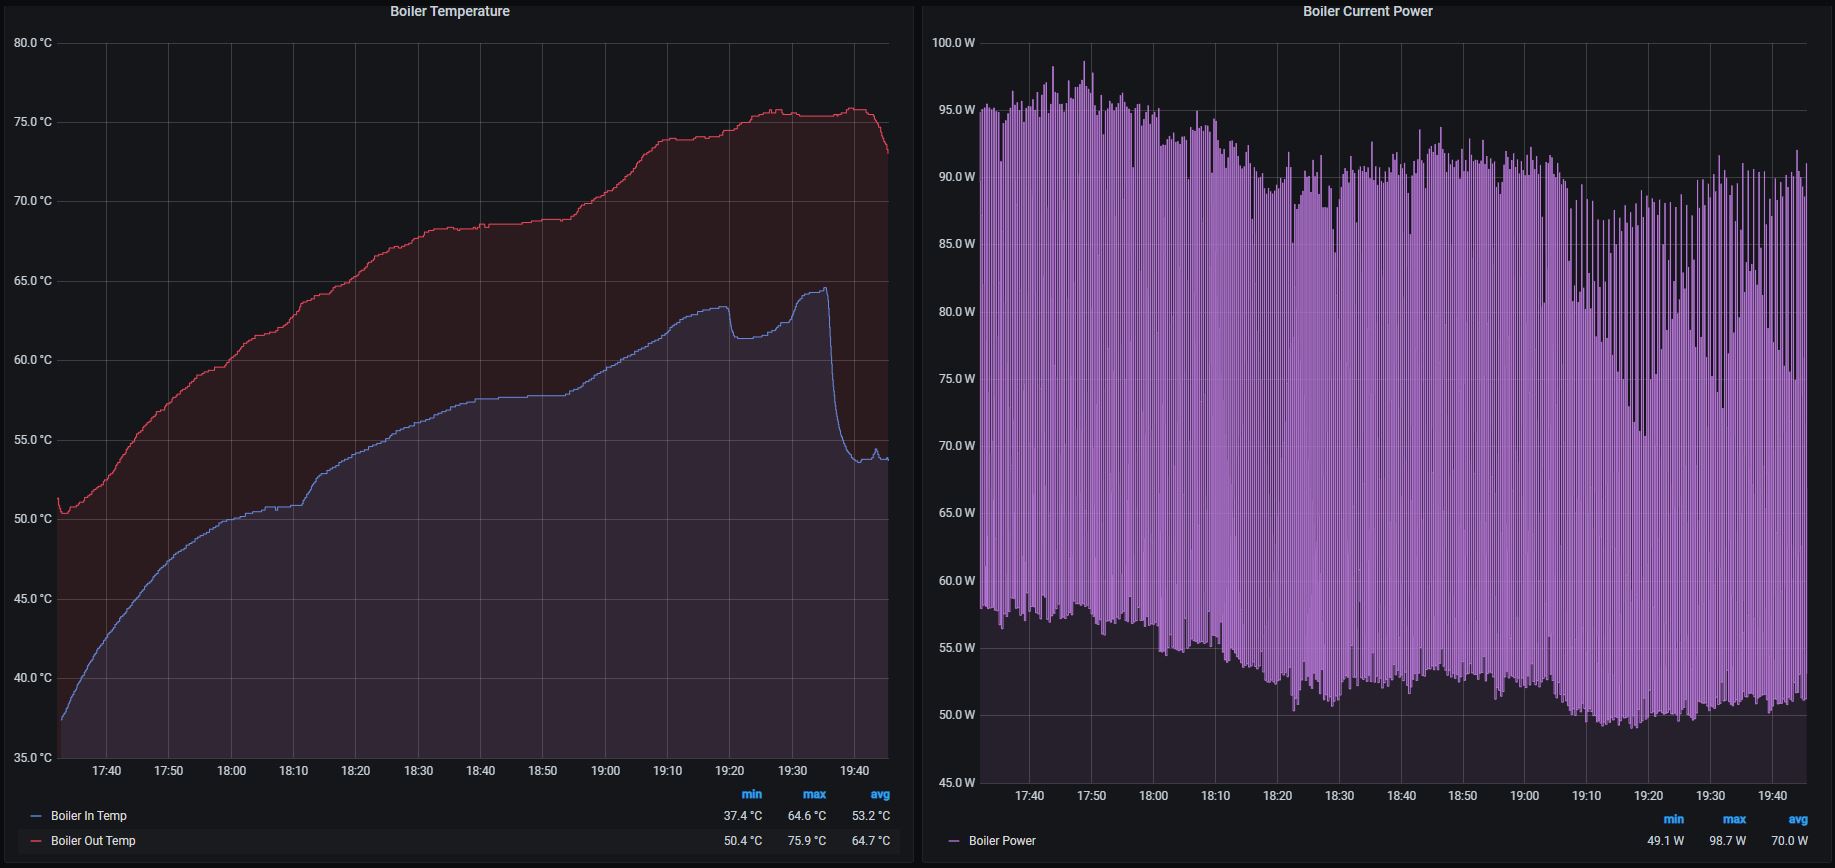This screenshot has width=1835, height=868.
Task: Click the blue Boiler In Temp color swatch
Action: pos(37,816)
